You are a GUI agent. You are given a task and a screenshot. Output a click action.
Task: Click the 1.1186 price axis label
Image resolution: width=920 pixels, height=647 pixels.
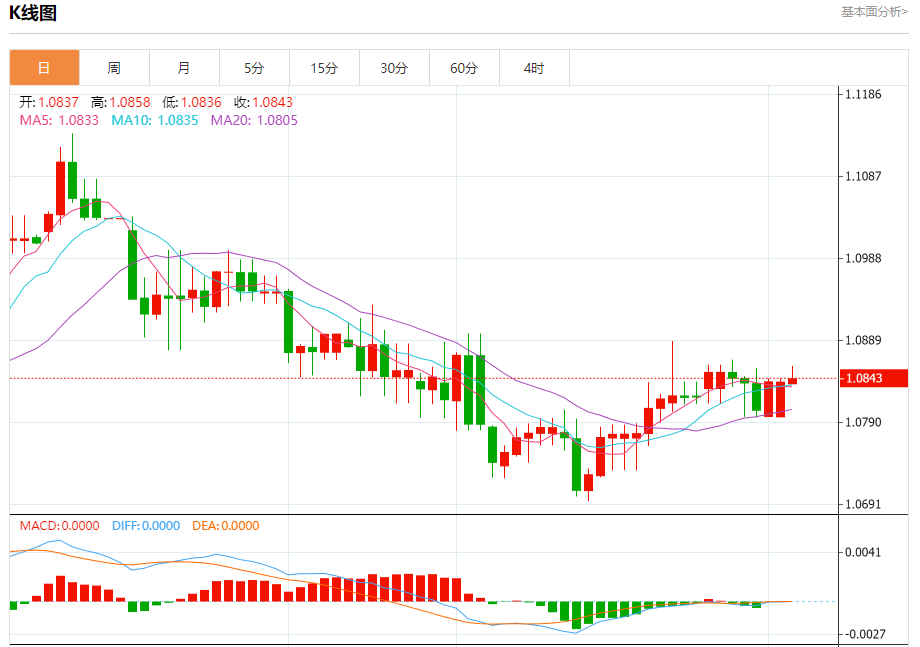coord(862,94)
